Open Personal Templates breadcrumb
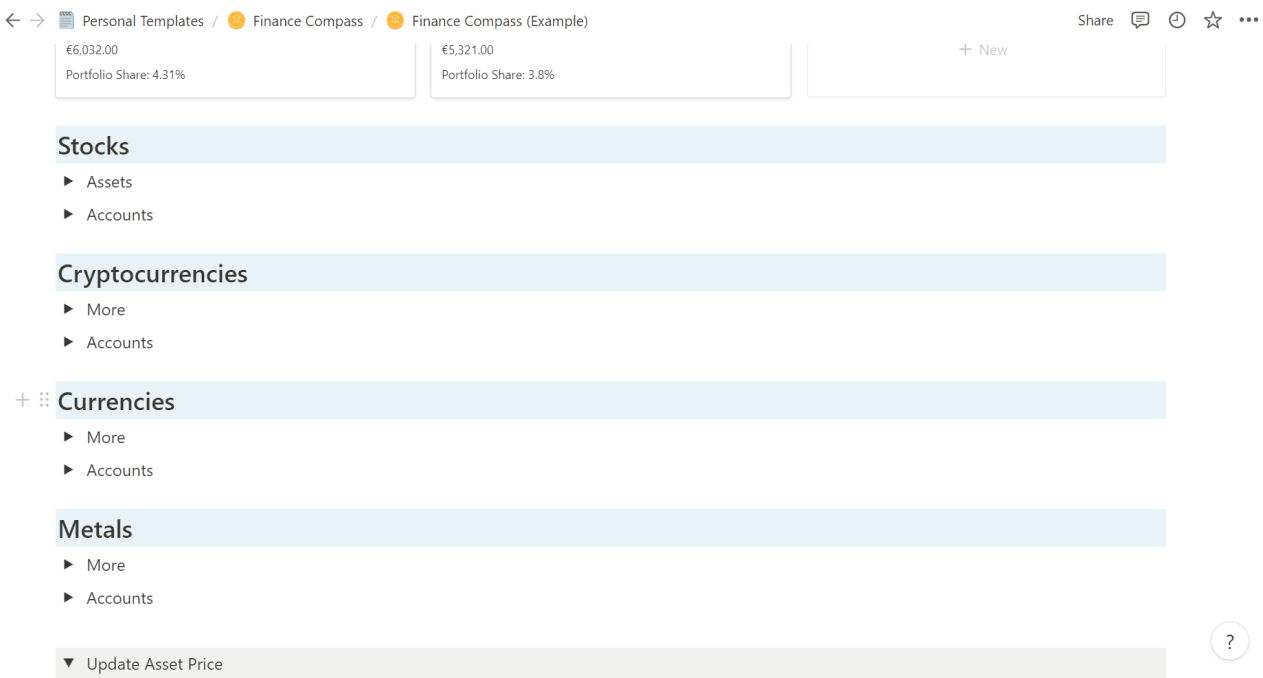Image resolution: width=1263 pixels, height=678 pixels. 143,21
